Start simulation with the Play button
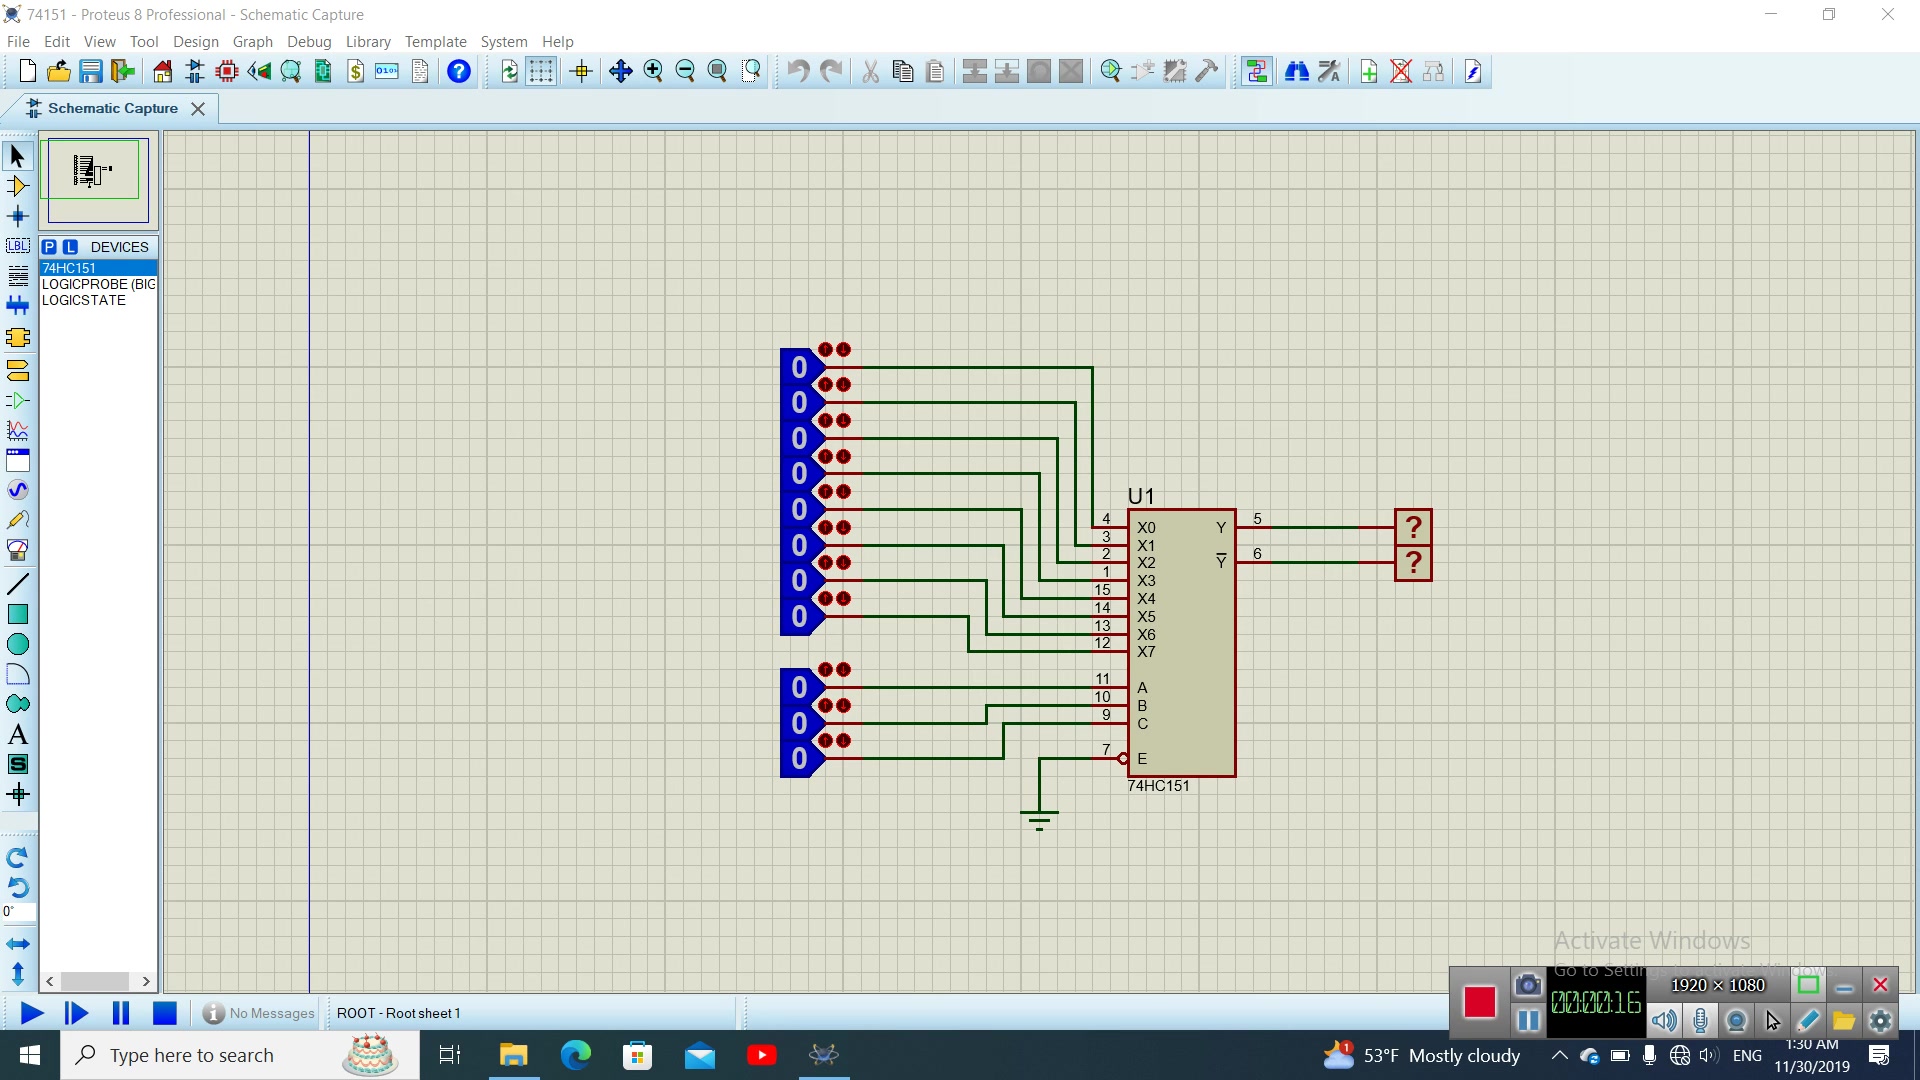Screen dimensions: 1920x1080 click(31, 1013)
